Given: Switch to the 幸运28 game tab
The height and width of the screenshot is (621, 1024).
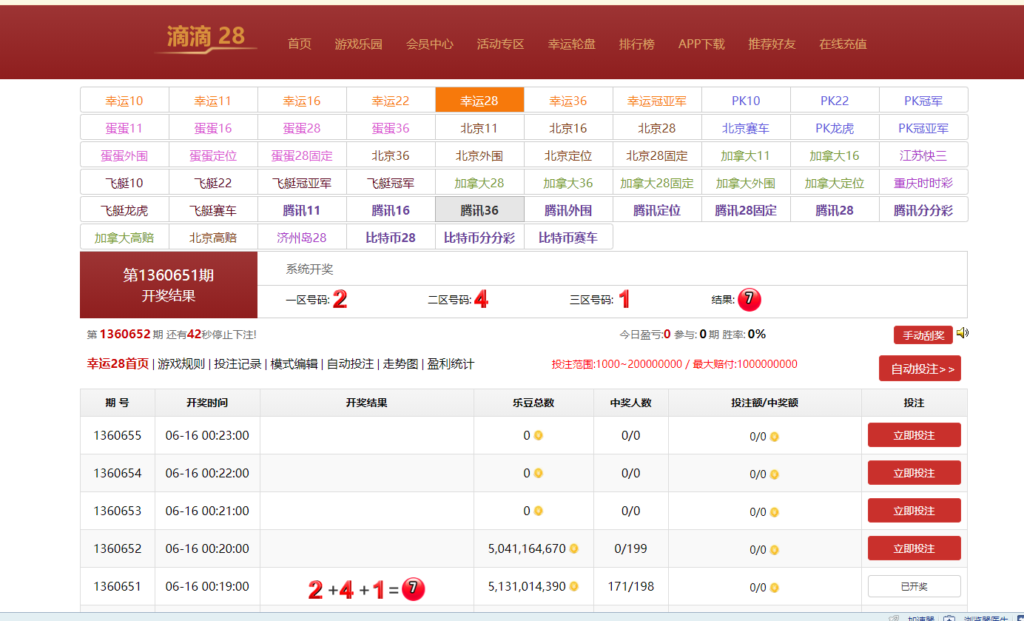Looking at the screenshot, I should 480,100.
